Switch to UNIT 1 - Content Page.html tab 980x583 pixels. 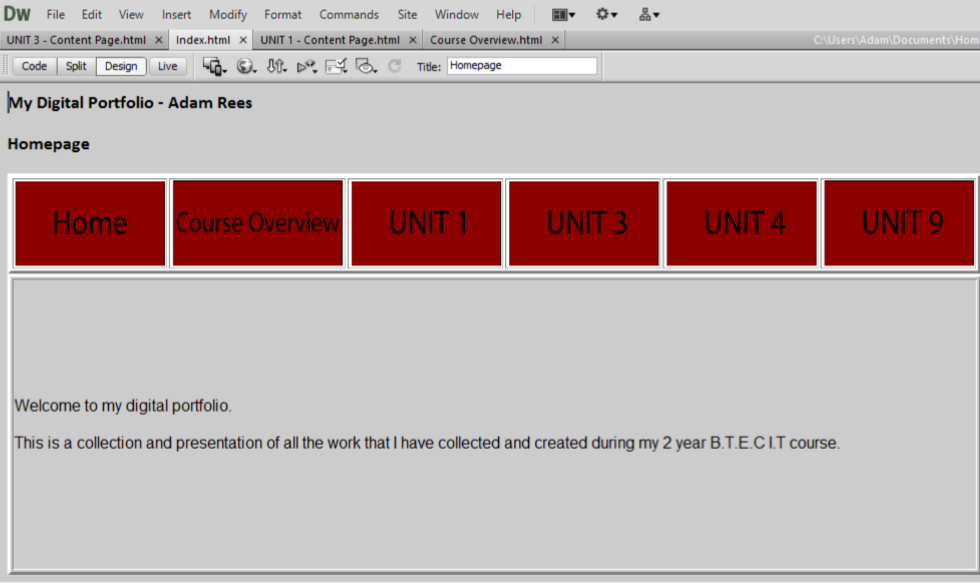330,40
